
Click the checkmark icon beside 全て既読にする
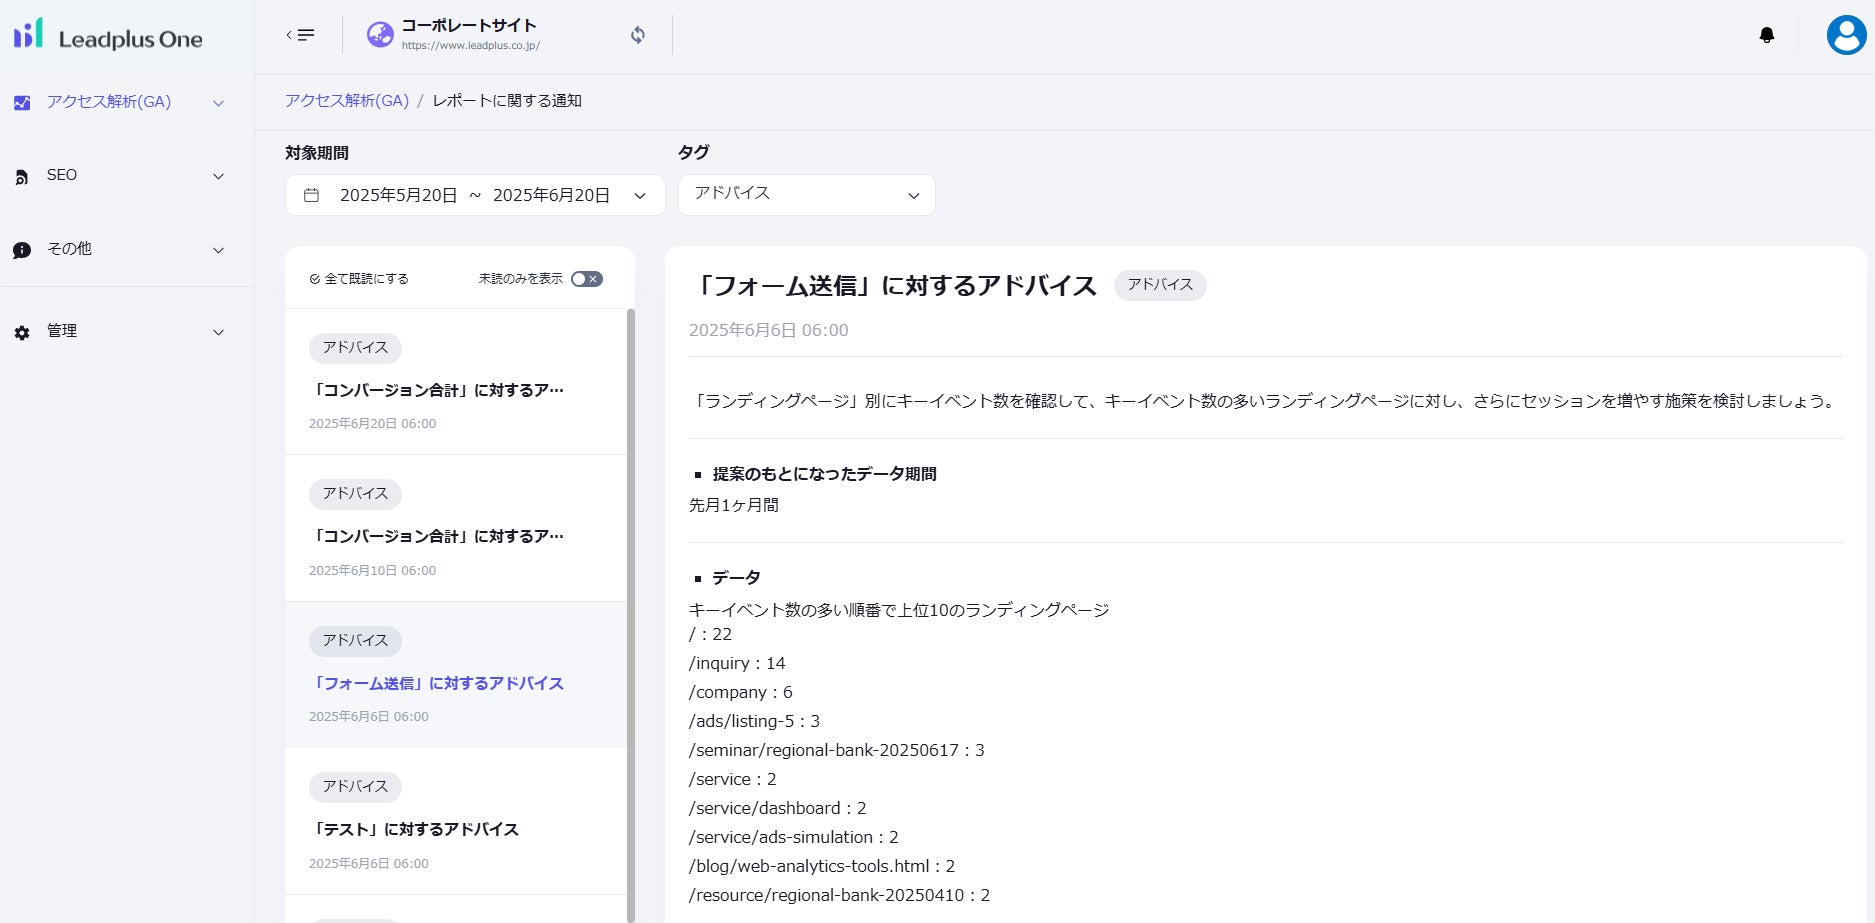pos(315,279)
